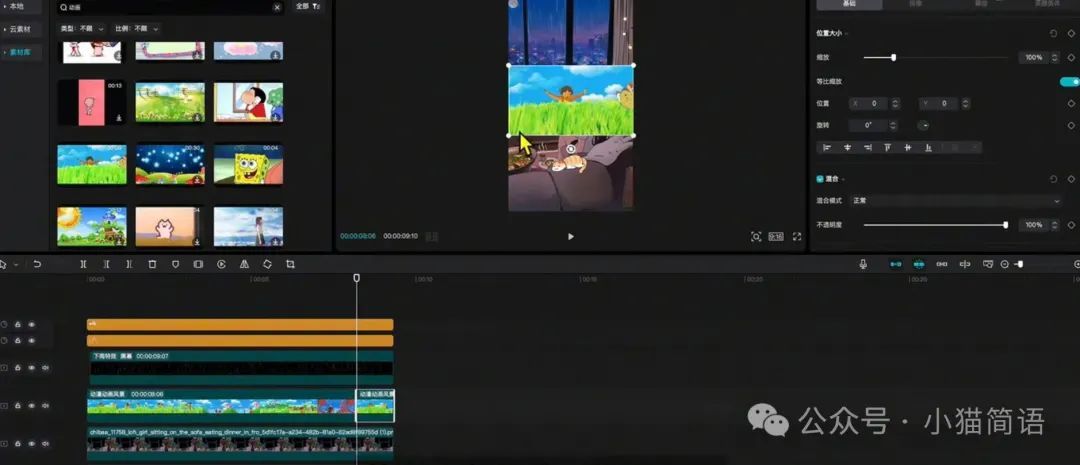Reset the blend settings
This screenshot has width=1080, height=465.
tap(1053, 178)
